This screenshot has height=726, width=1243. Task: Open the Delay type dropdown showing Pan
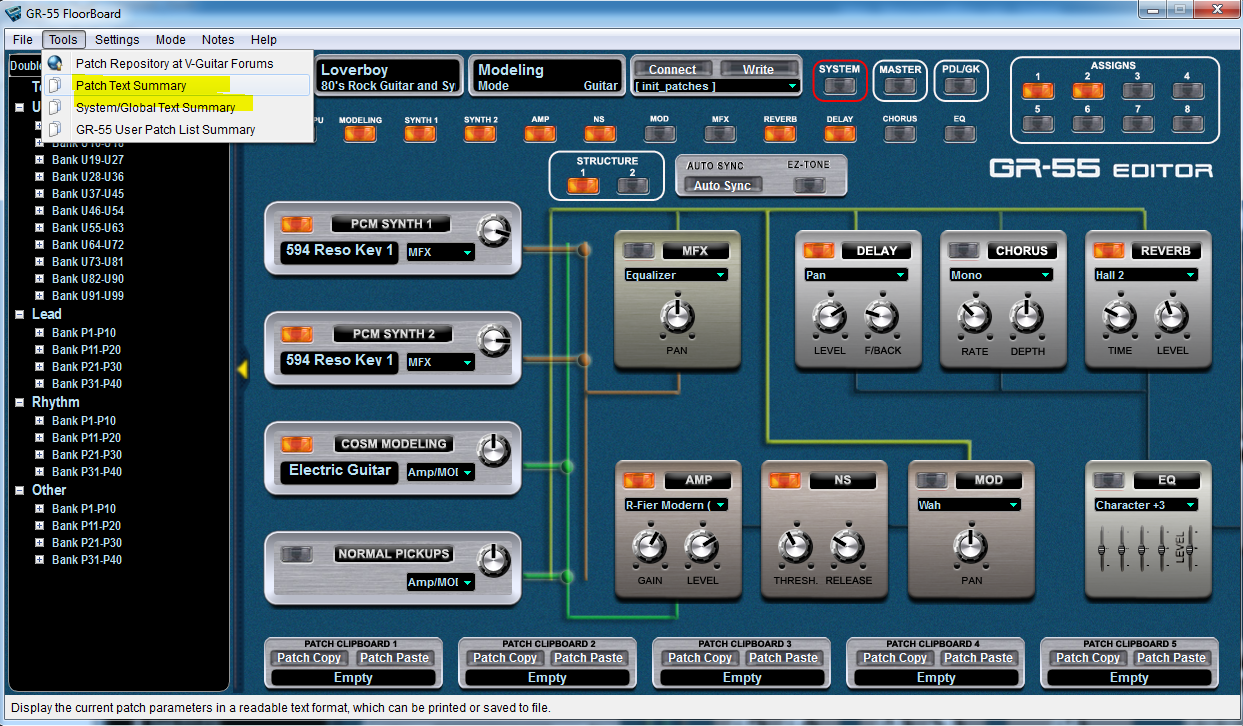856,275
